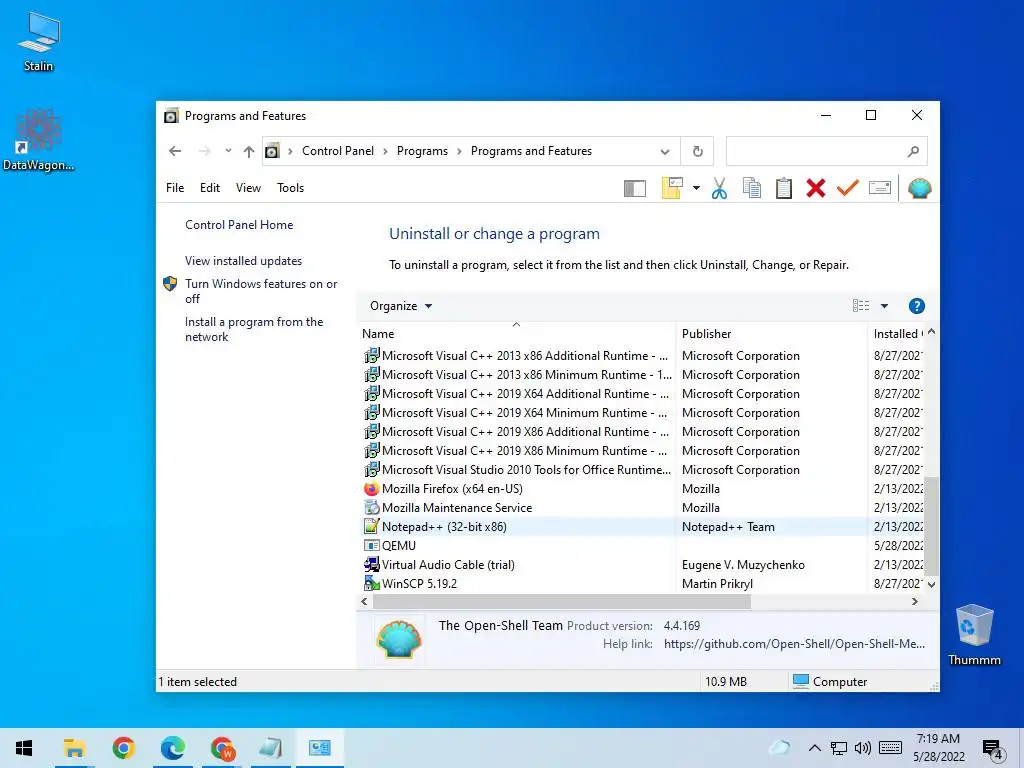Open dropdown arrow next to folder options icon
The width and height of the screenshot is (1024, 768).
coord(696,189)
